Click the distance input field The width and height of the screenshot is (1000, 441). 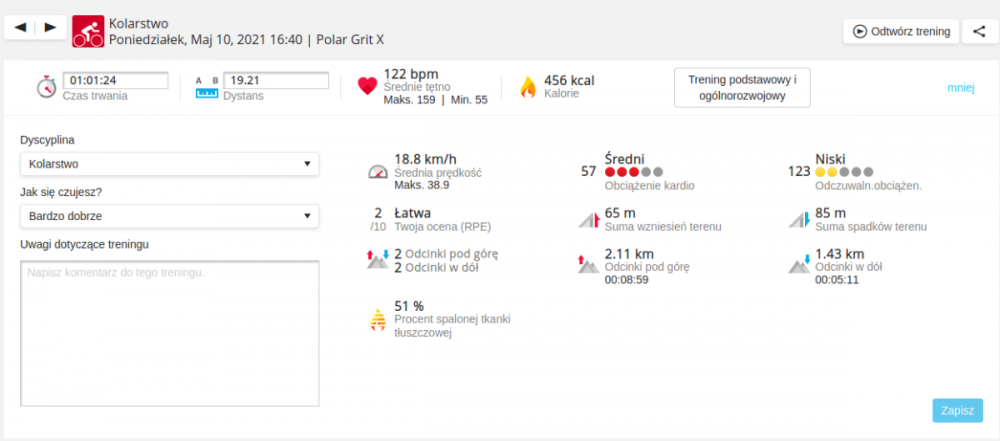click(x=275, y=80)
